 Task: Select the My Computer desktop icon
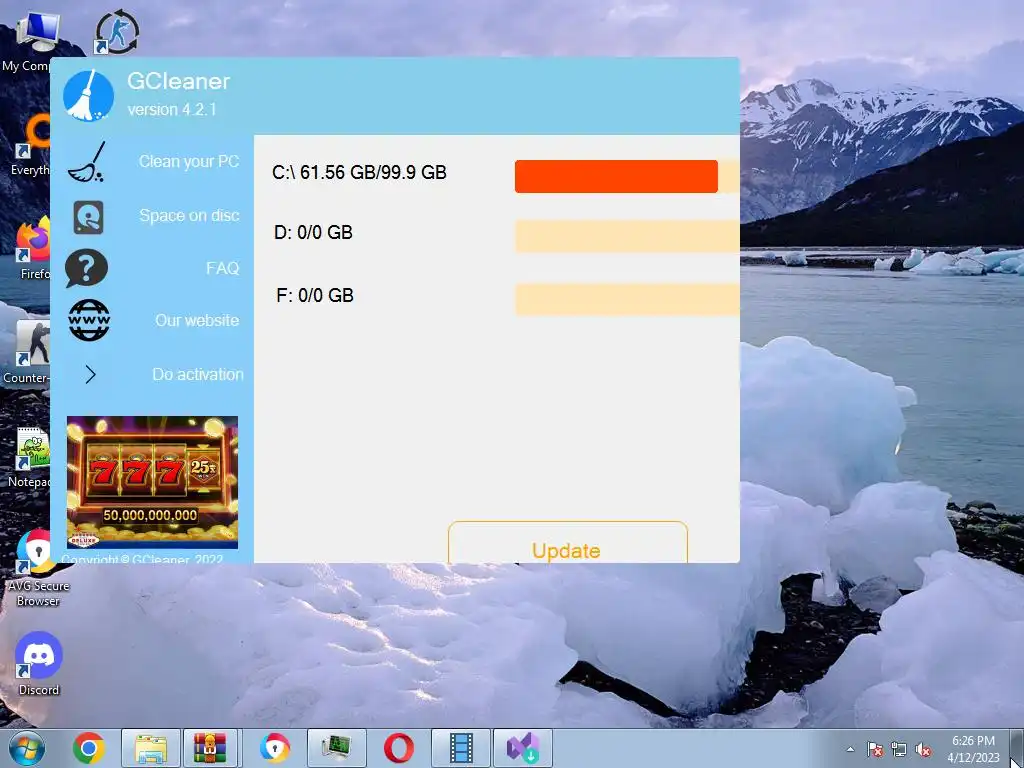33,42
